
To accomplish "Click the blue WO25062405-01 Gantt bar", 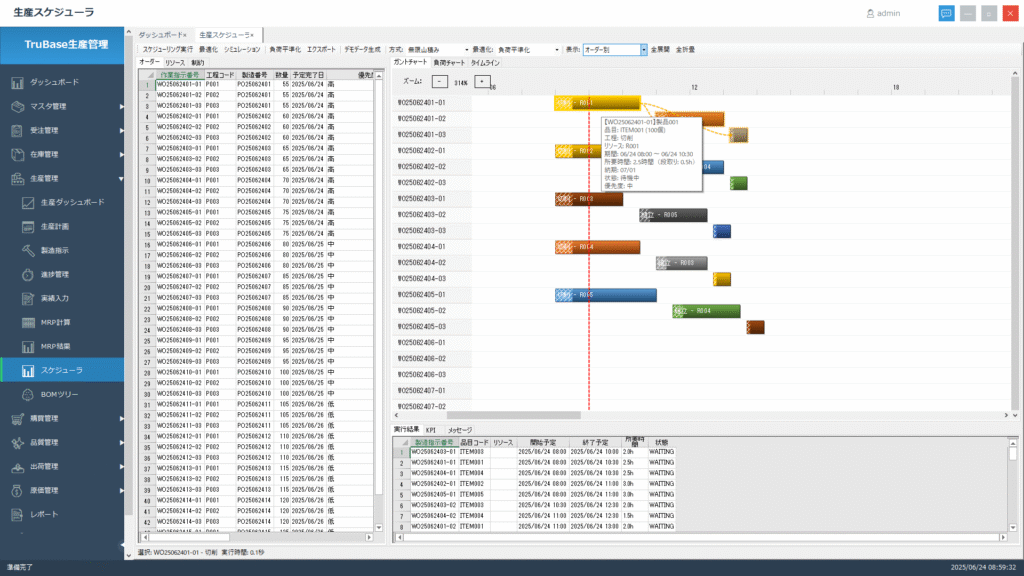I will (605, 295).
